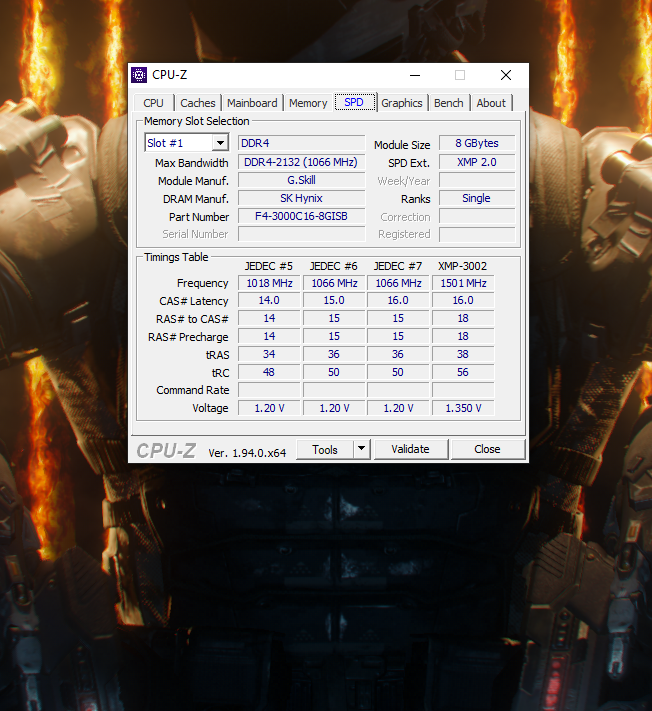Click the CPU-Z app icon in title bar
This screenshot has width=652, height=711.
coord(139,75)
